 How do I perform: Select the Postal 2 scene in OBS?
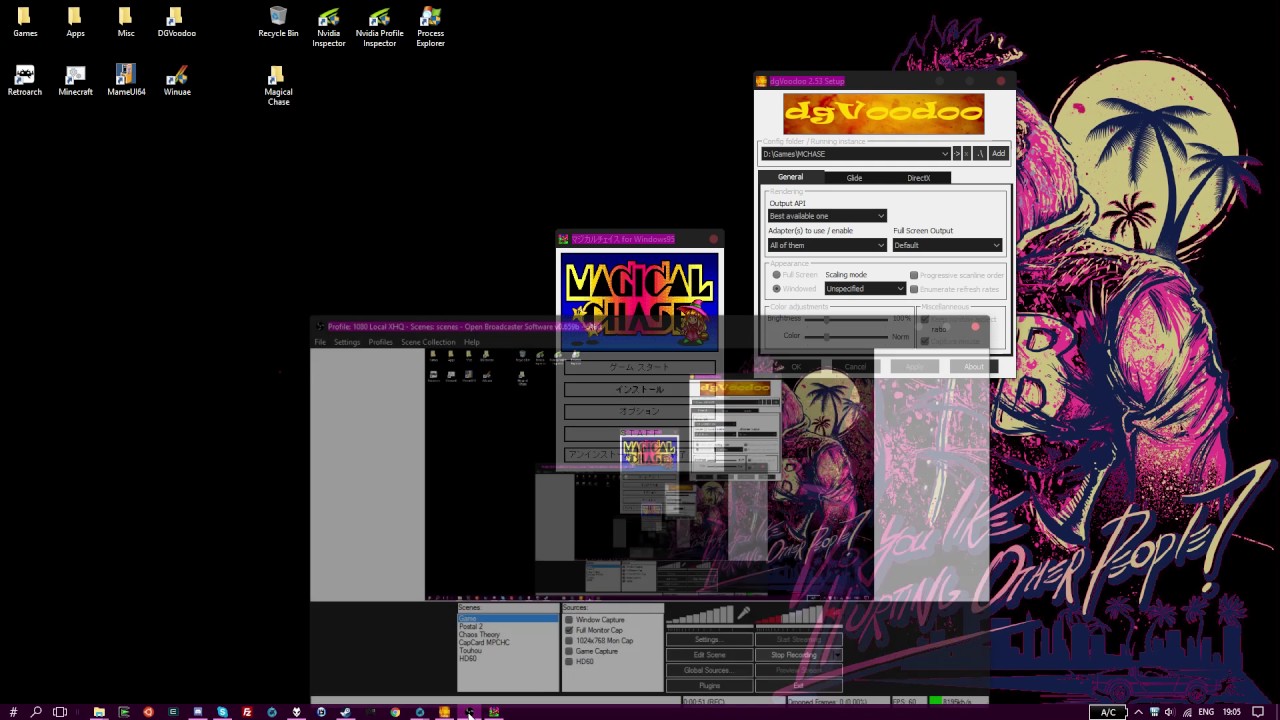471,627
